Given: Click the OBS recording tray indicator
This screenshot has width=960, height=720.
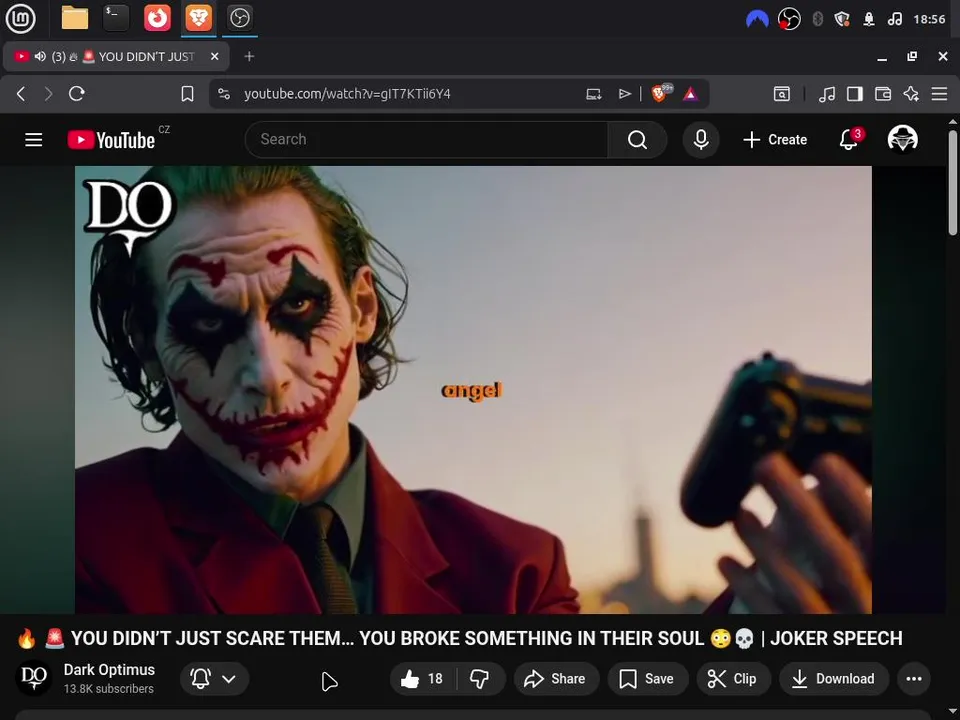Looking at the screenshot, I should 789,19.
